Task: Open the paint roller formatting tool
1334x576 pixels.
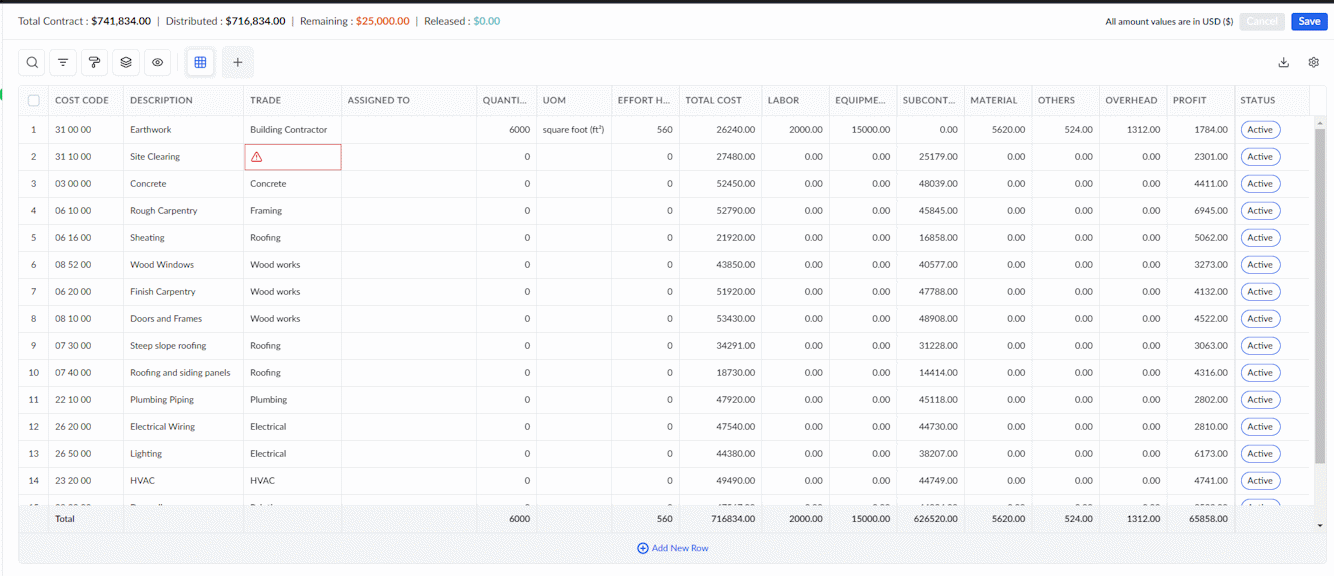Action: tap(94, 62)
